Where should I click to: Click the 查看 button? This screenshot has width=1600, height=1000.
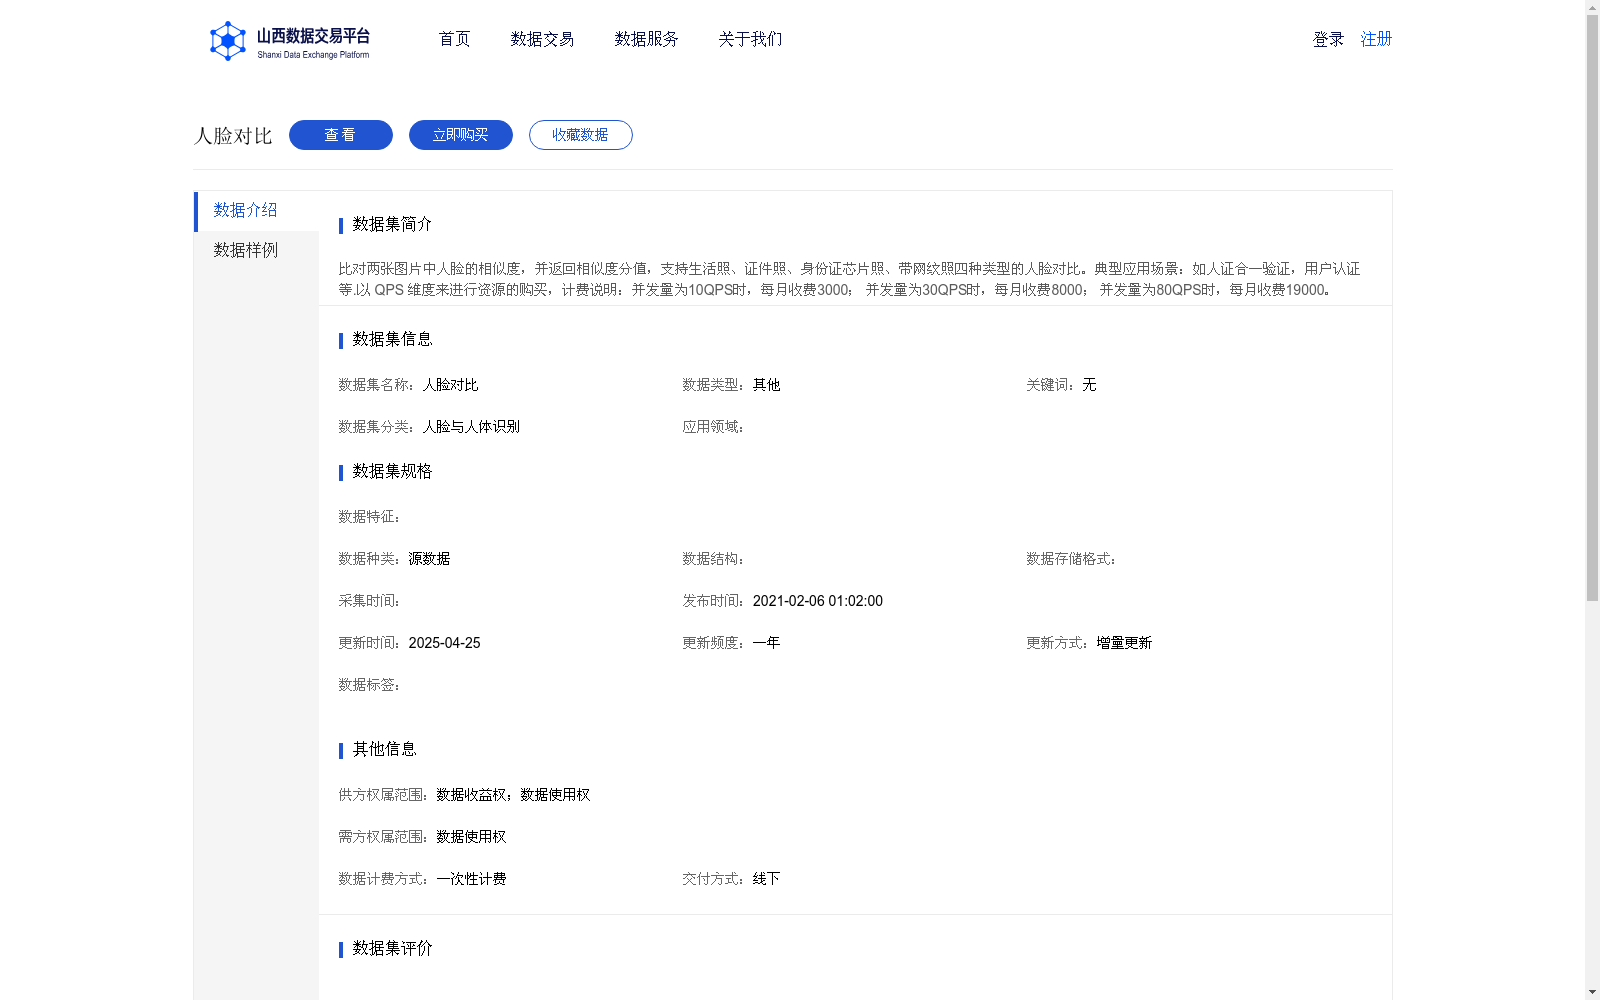click(341, 135)
